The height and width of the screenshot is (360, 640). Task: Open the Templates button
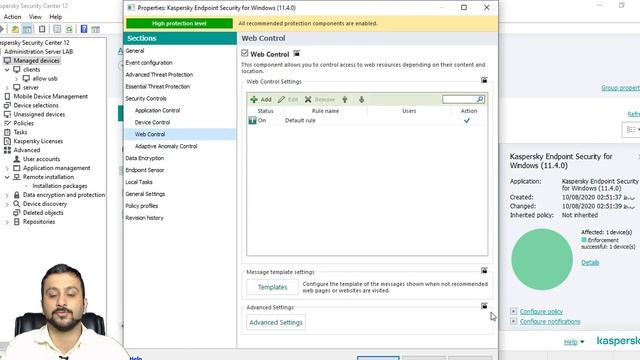[x=272, y=287]
